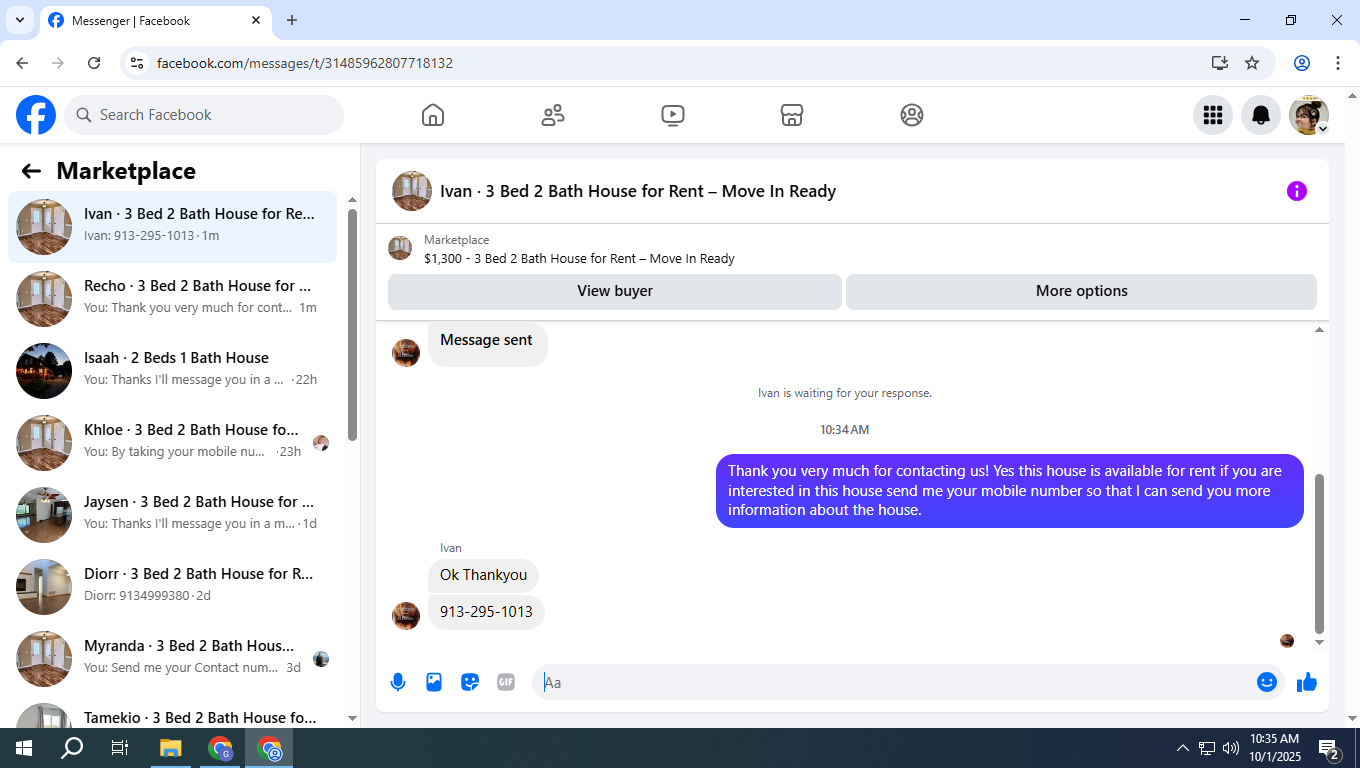This screenshot has width=1360, height=768.
Task: Open the GIF picker
Action: [x=506, y=682]
